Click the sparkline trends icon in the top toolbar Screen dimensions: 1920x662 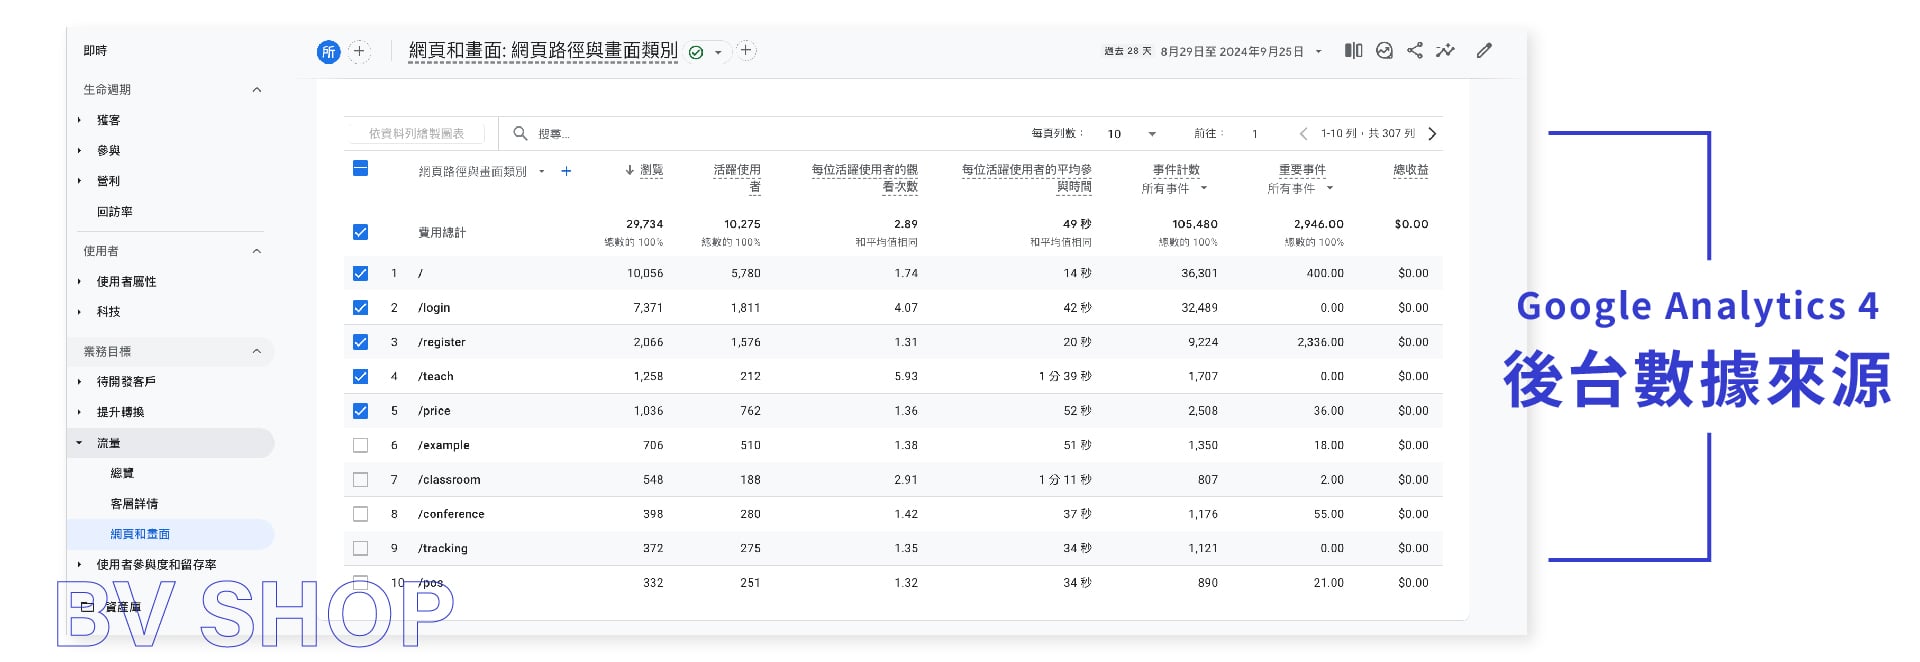[1446, 51]
